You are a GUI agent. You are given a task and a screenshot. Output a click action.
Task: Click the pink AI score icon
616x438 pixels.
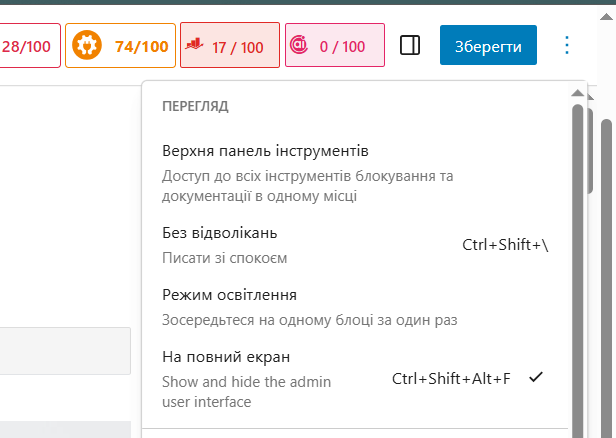pyautogui.click(x=298, y=46)
